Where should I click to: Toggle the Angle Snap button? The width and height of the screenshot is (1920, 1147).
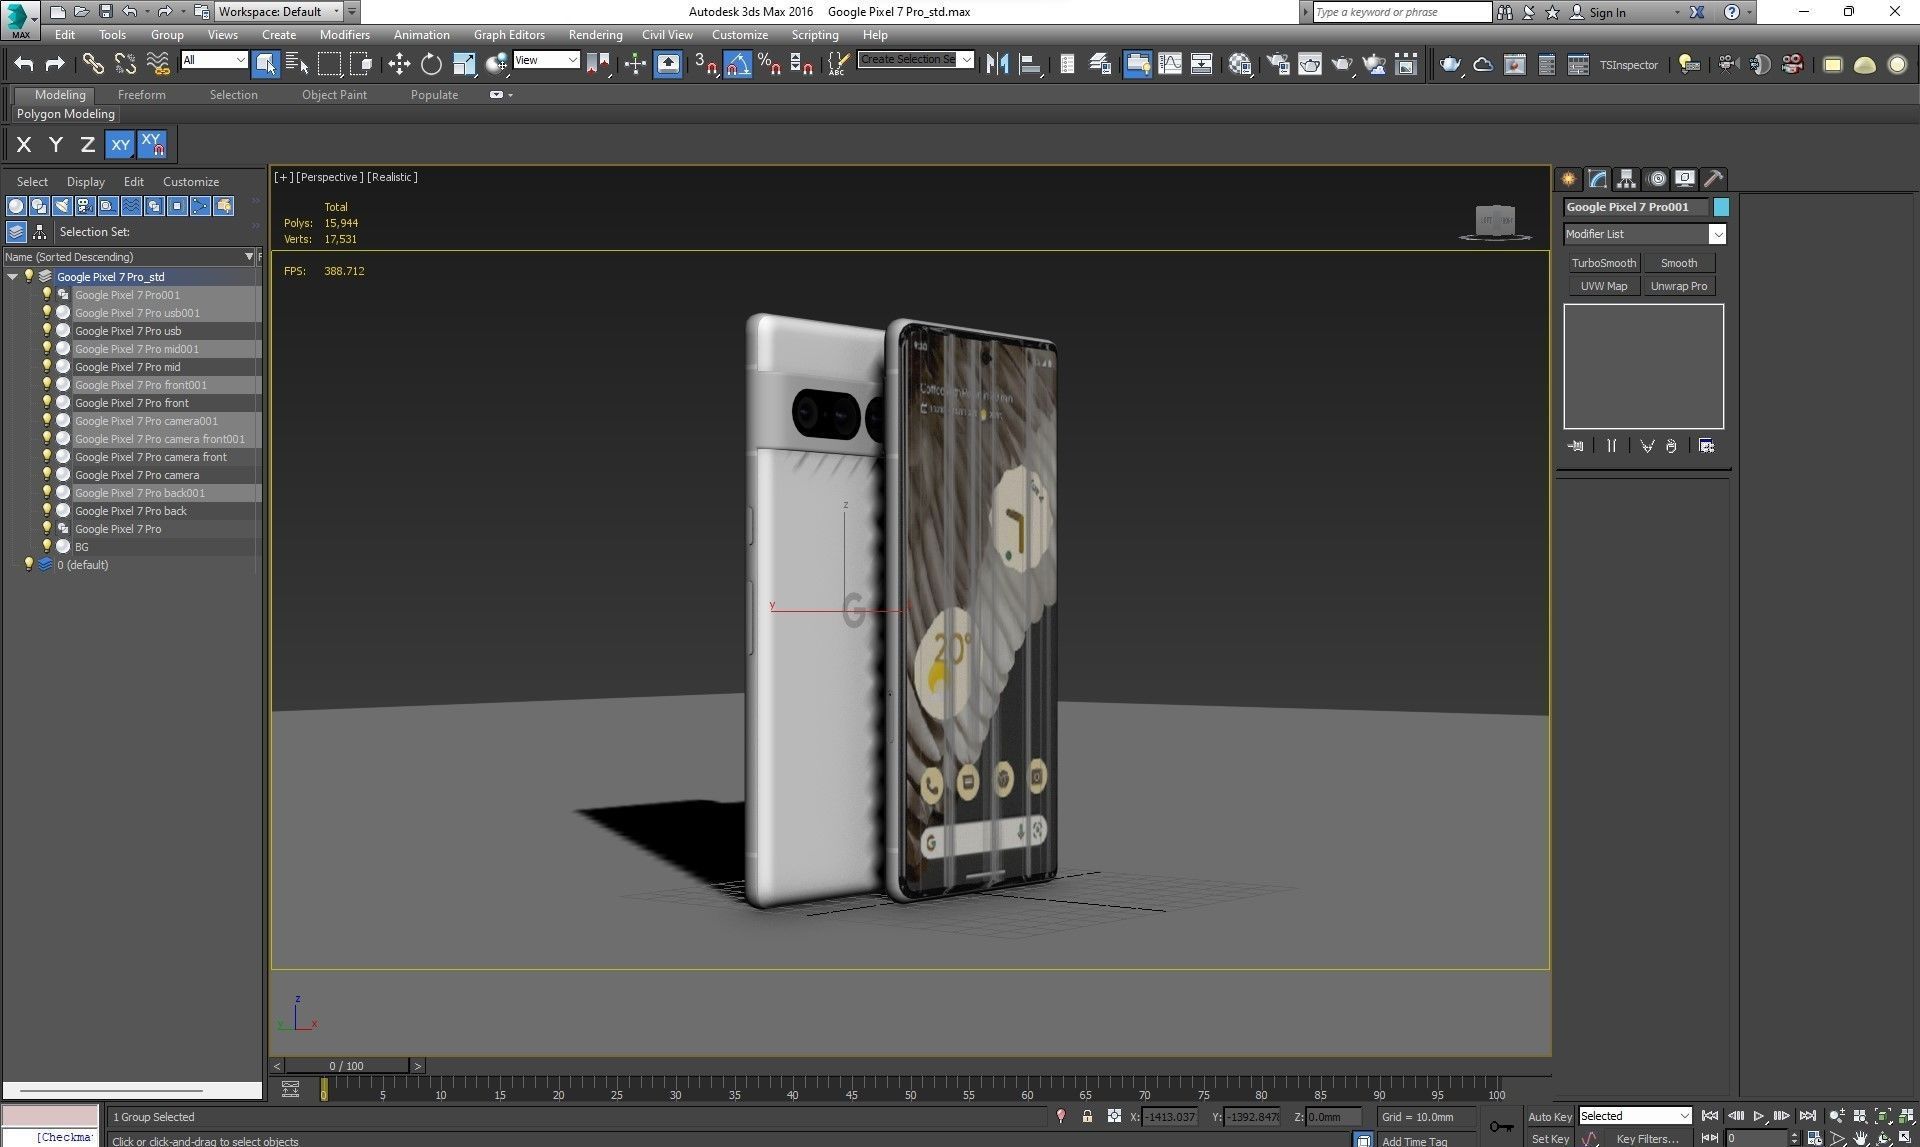tap(737, 64)
